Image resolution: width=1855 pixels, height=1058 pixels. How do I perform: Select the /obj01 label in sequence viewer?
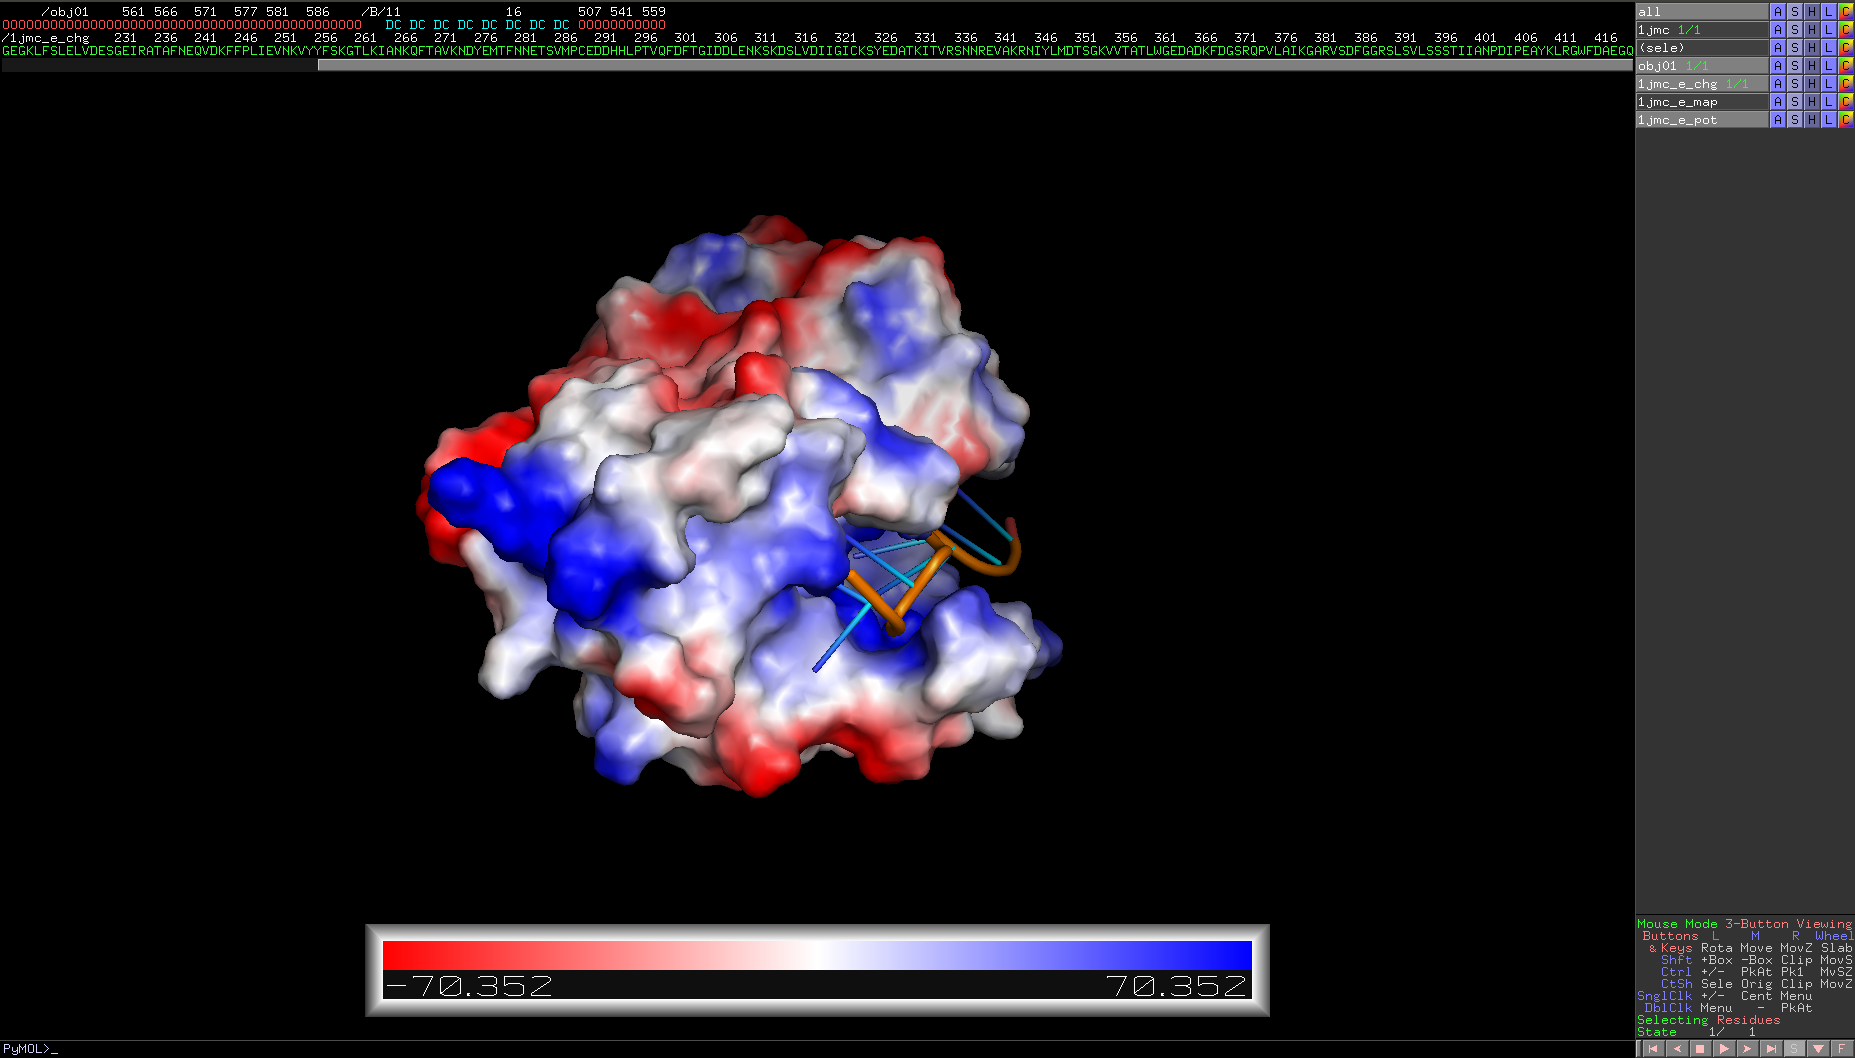pyautogui.click(x=65, y=12)
